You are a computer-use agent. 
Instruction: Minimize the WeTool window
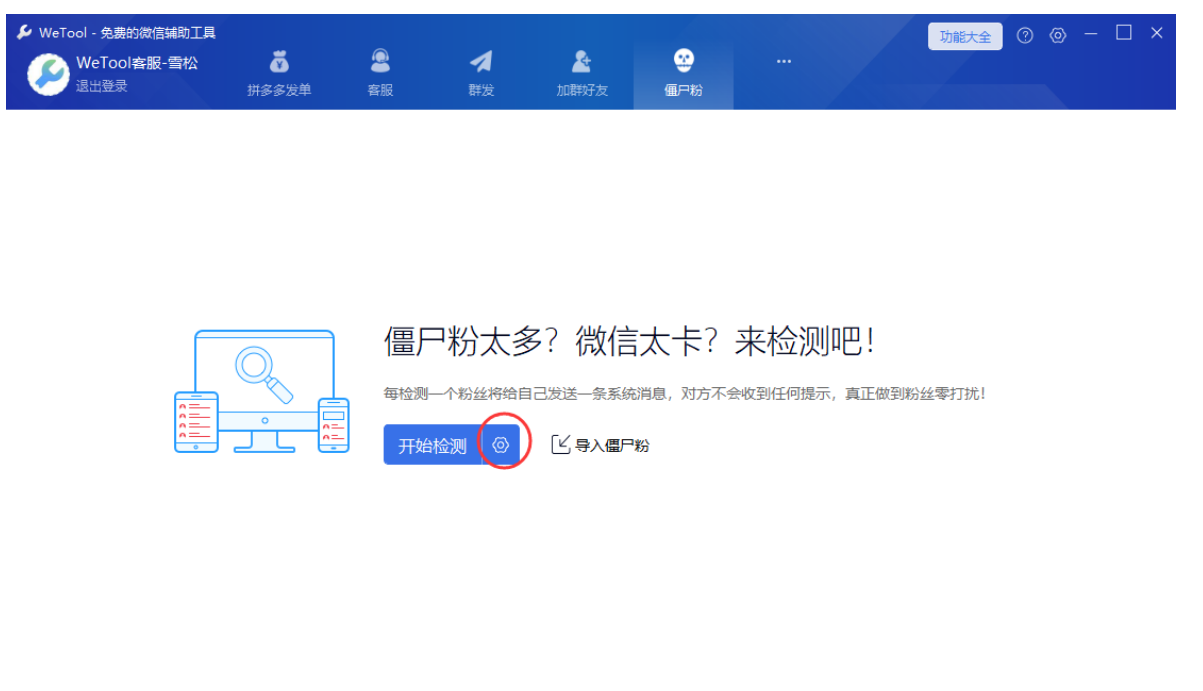[x=1091, y=34]
